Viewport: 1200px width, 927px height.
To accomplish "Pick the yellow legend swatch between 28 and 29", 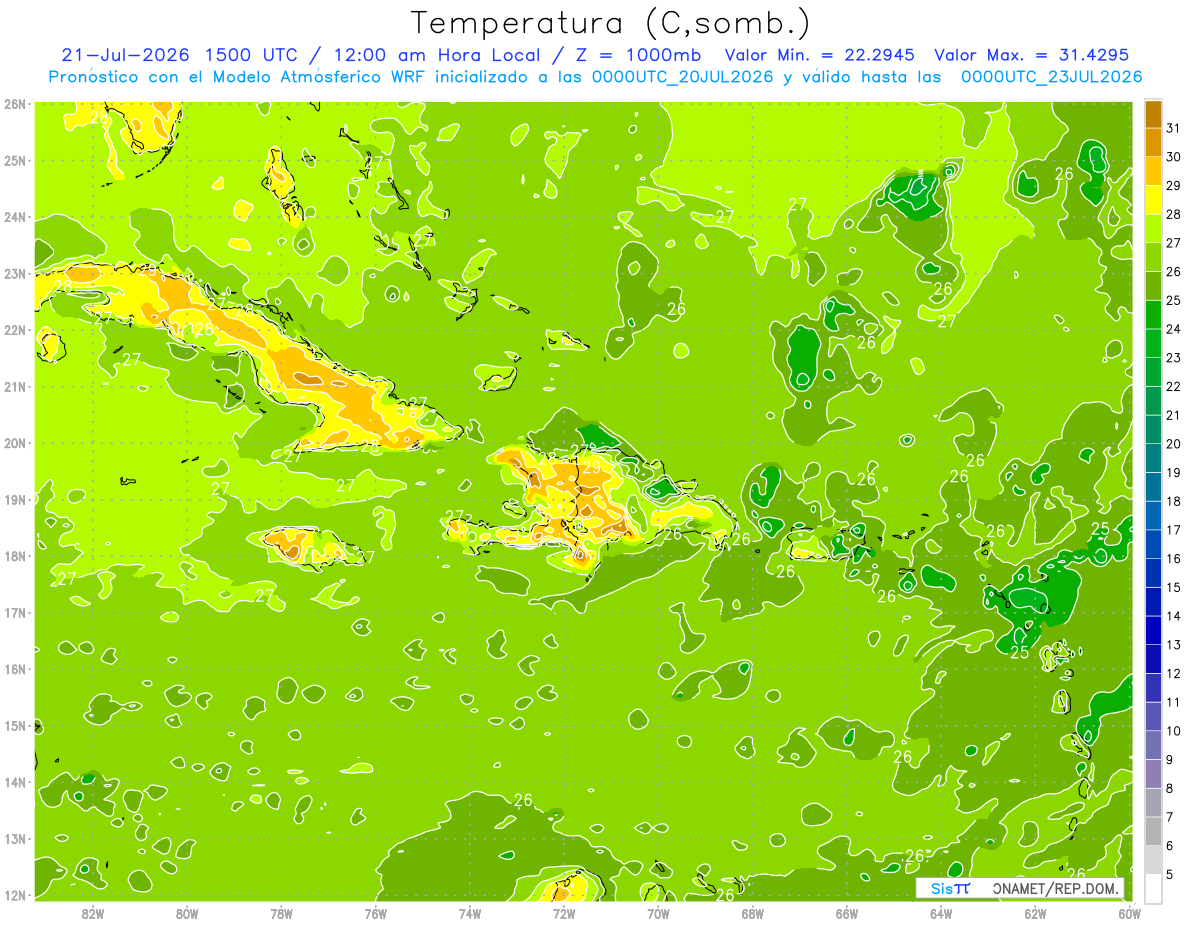I will click(x=1153, y=200).
